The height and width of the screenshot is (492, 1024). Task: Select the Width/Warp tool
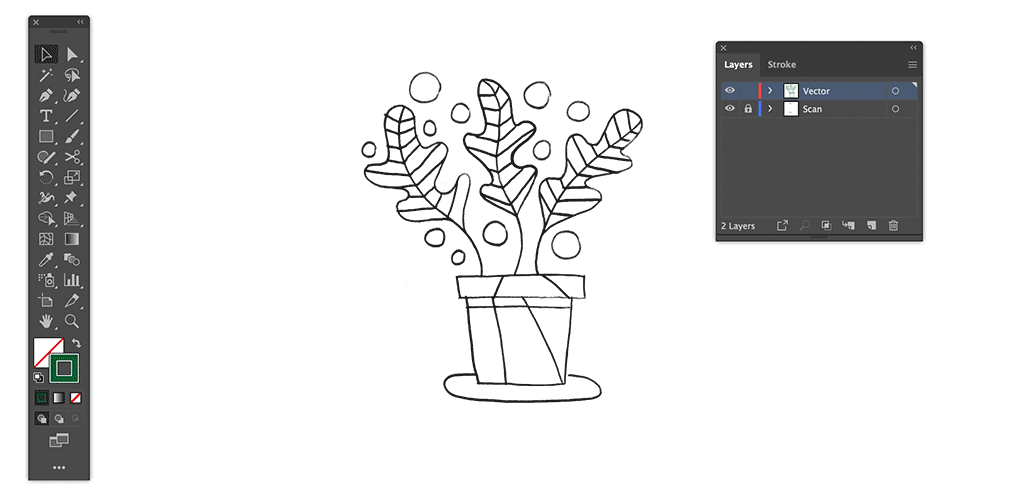(46, 197)
